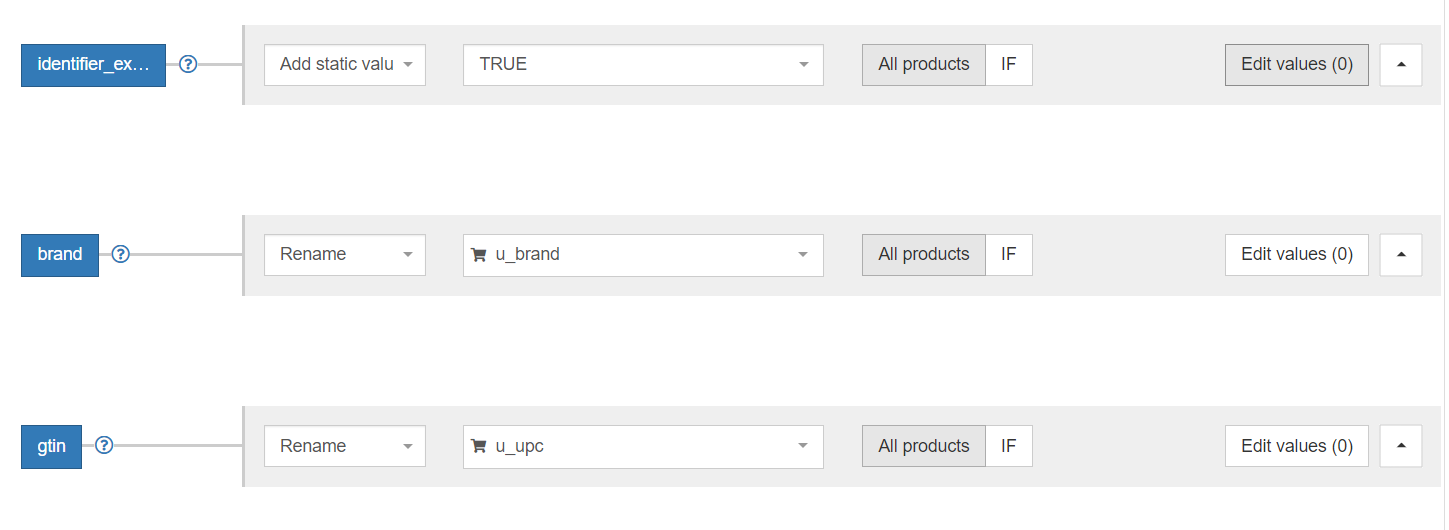This screenshot has height=530, width=1449.
Task: Open the Rename dropdown in gtin row
Action: pos(344,446)
